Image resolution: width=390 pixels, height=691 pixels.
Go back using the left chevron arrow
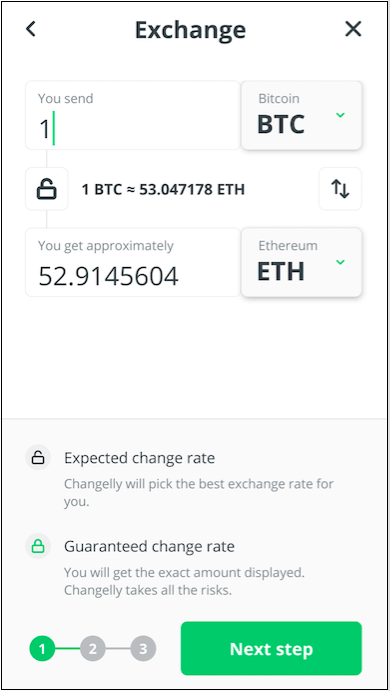click(x=30, y=30)
